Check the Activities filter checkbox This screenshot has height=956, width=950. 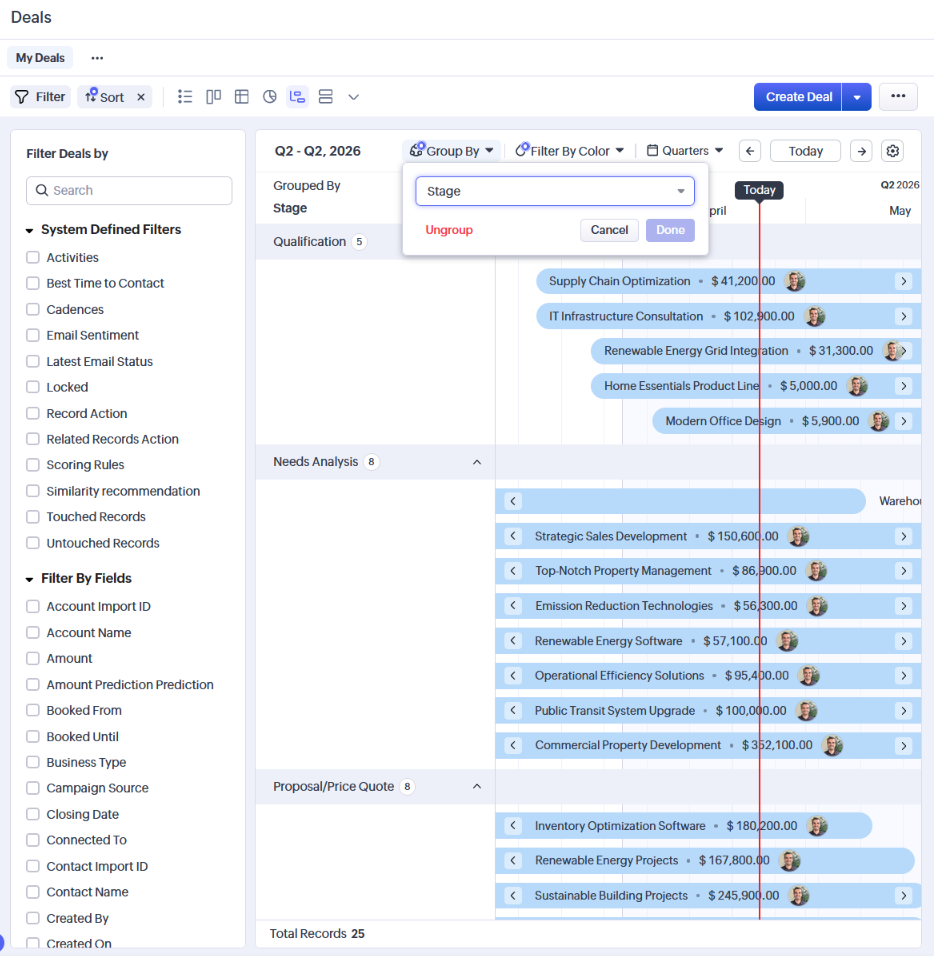33,258
